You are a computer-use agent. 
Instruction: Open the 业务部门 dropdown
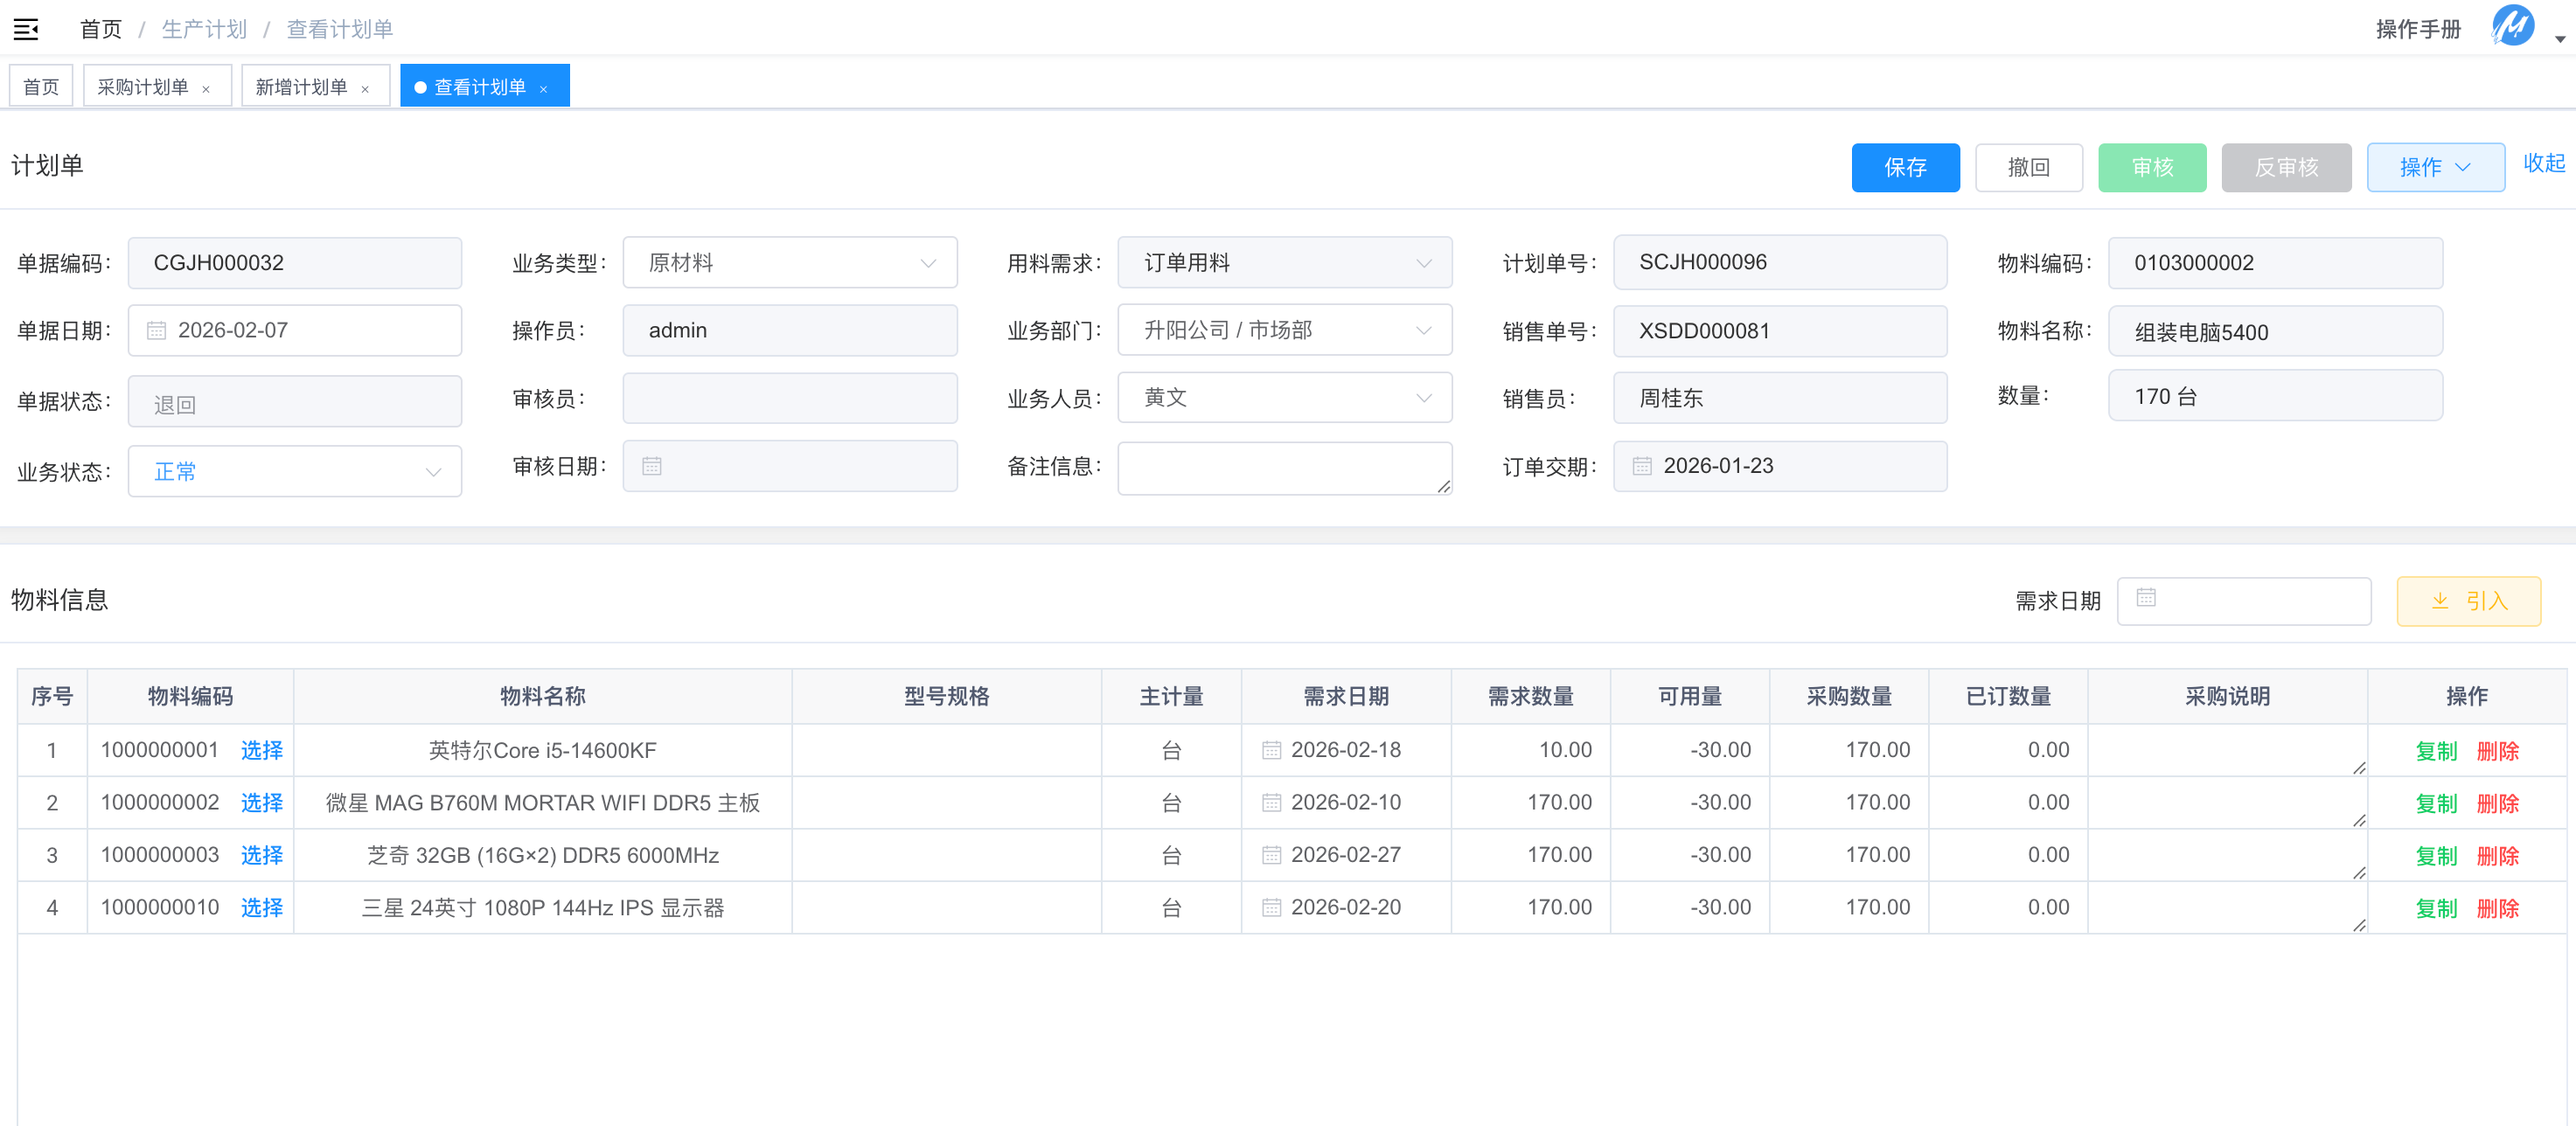1284,330
